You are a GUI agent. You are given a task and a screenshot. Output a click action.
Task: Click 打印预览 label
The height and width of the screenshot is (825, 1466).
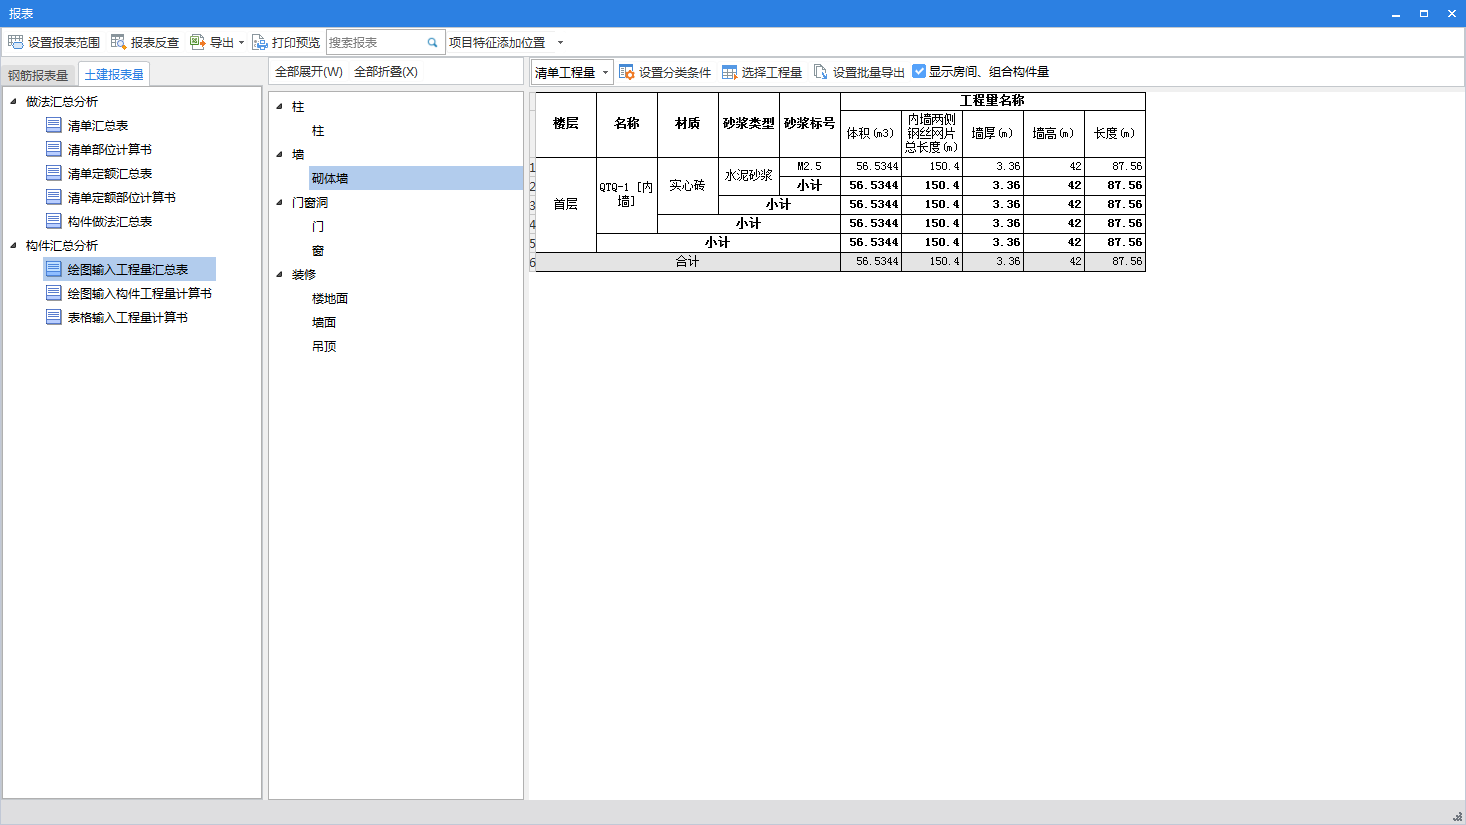pos(296,43)
